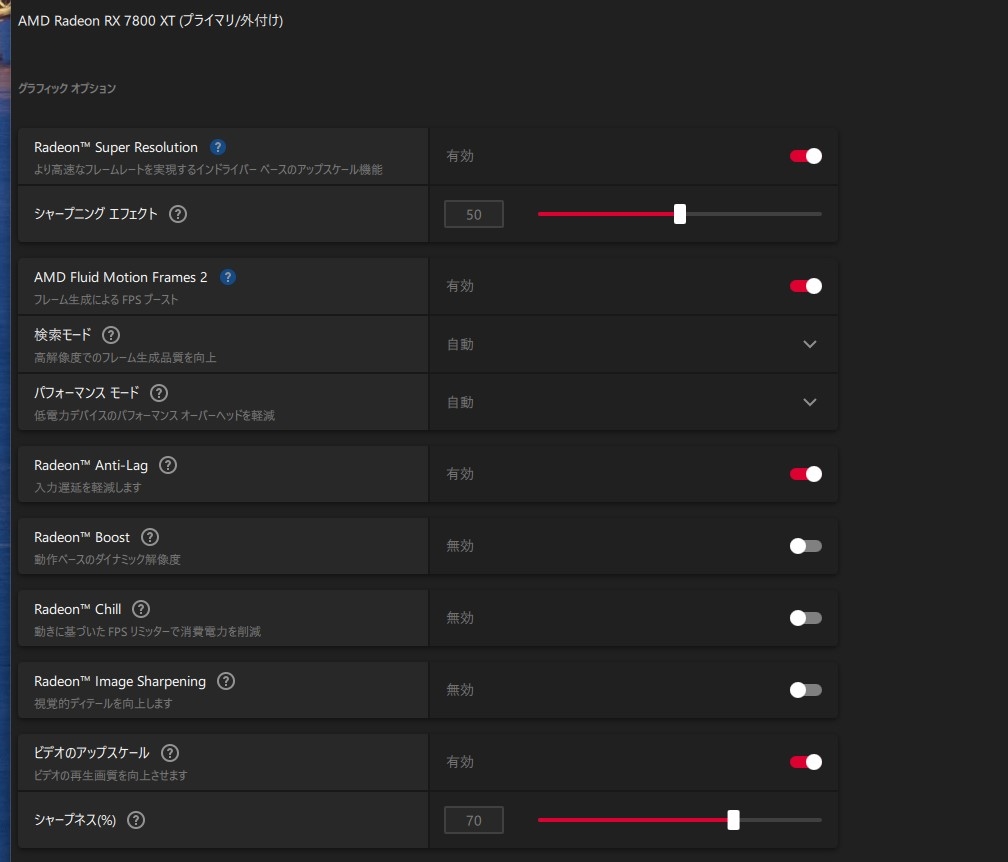Click the AMD Radeon RX 7800 XT header

150,21
